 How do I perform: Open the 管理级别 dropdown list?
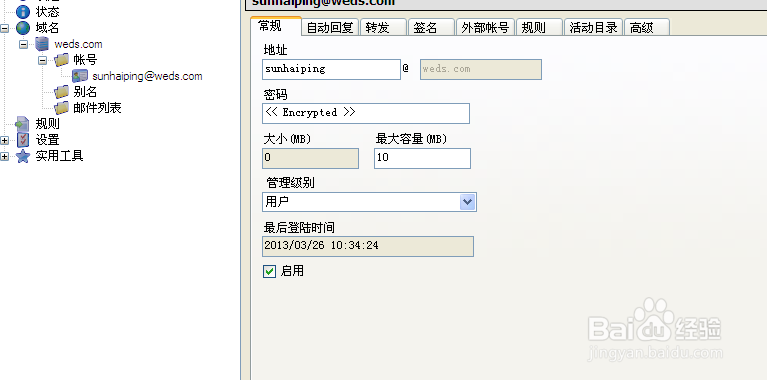[x=468, y=202]
